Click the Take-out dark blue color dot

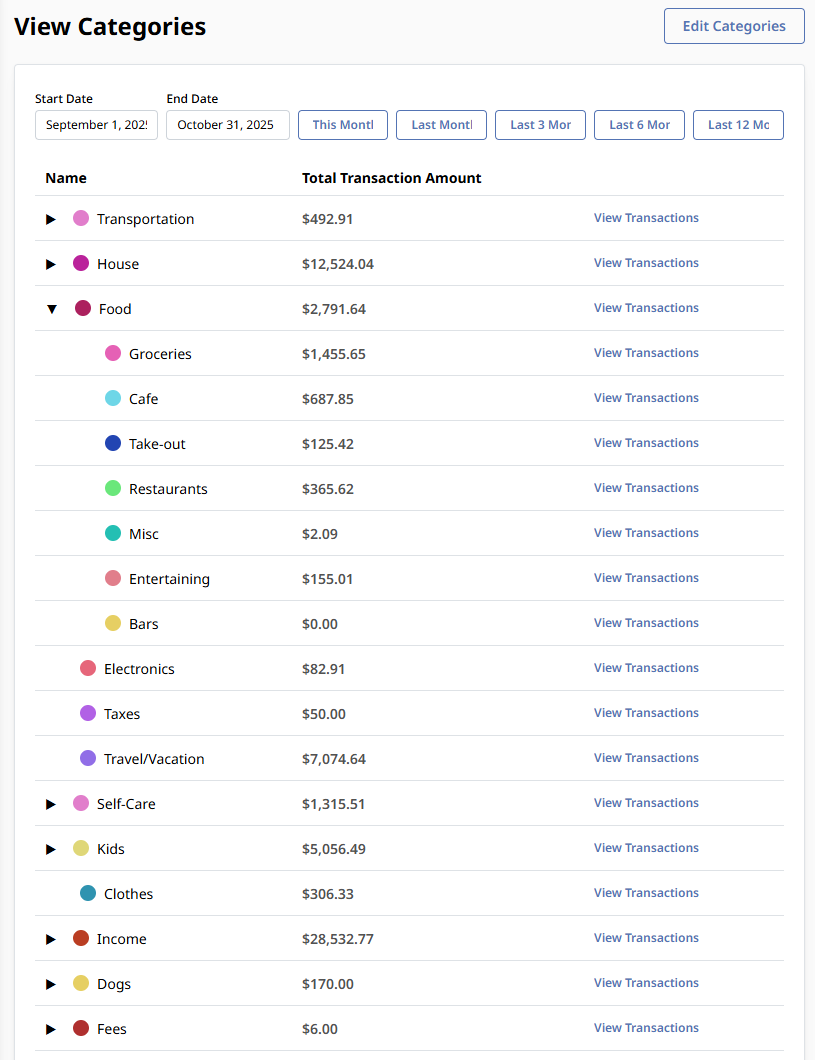[x=113, y=443]
